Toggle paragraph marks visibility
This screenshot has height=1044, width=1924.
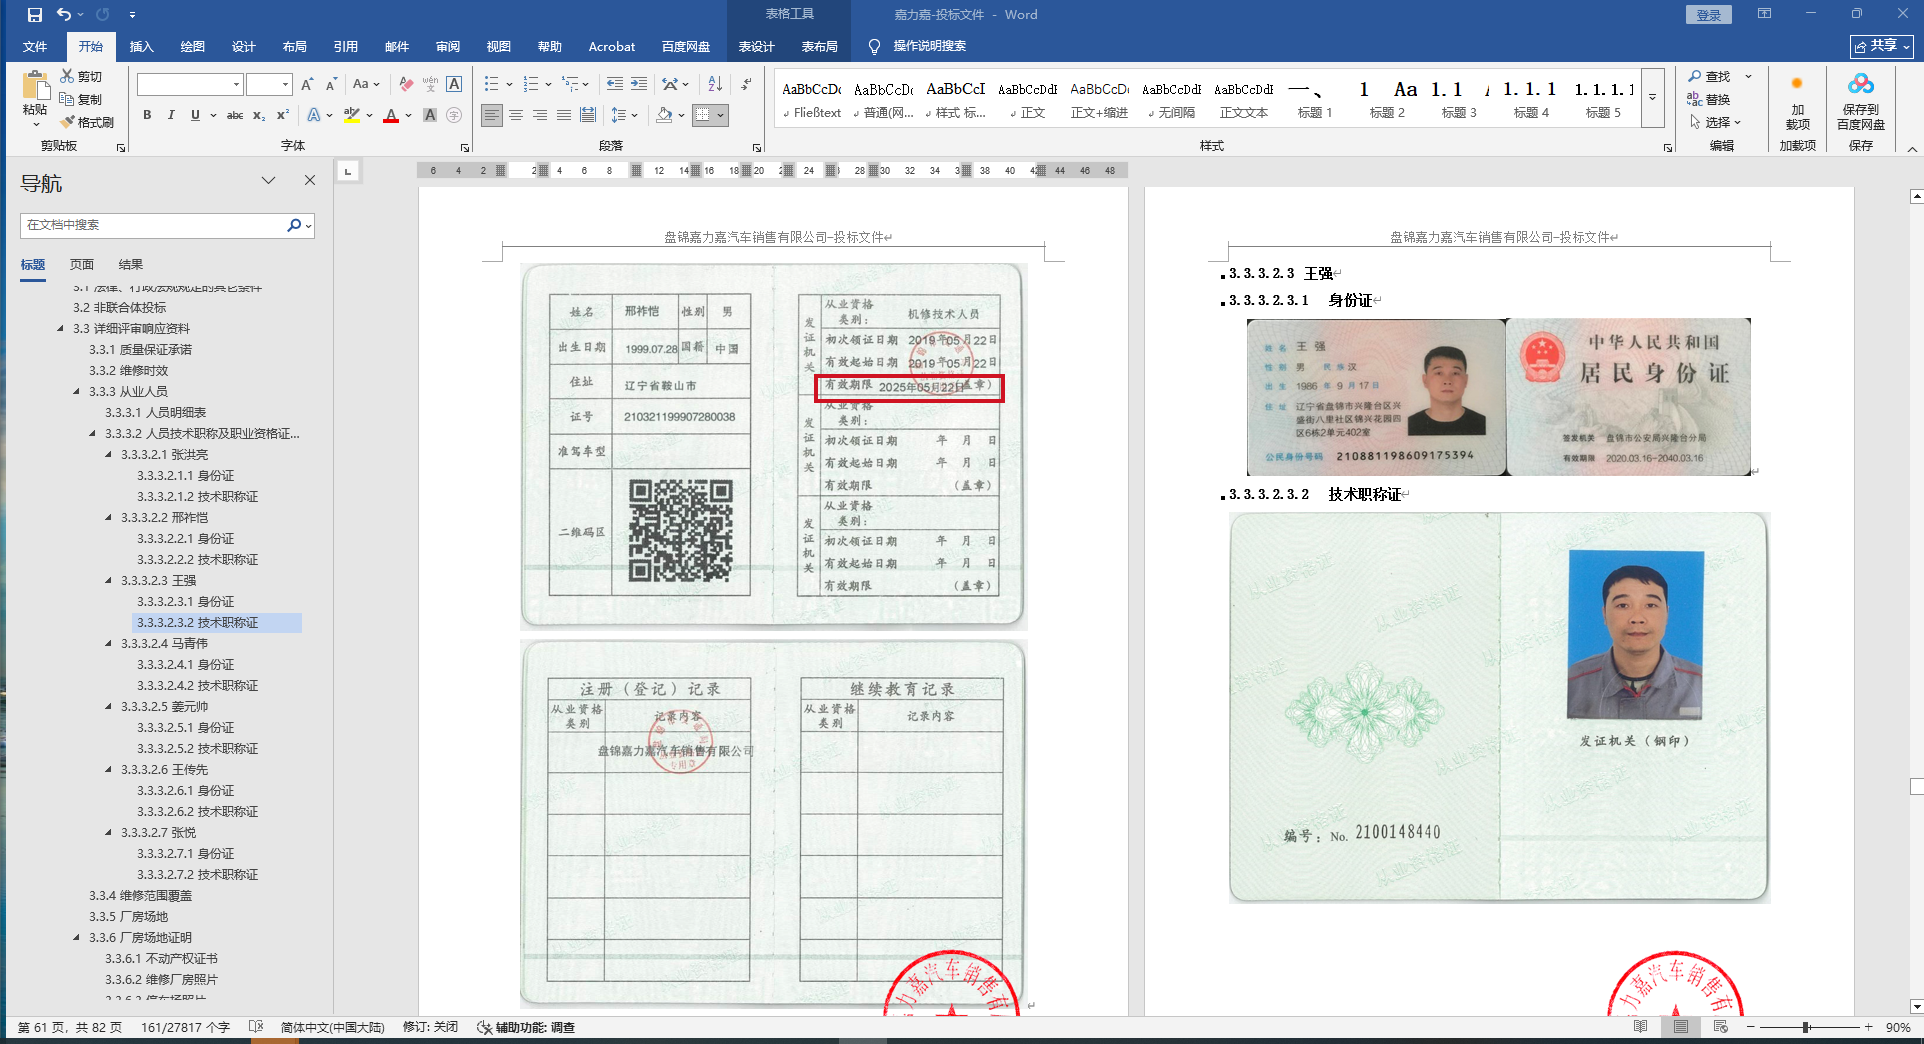tap(747, 84)
